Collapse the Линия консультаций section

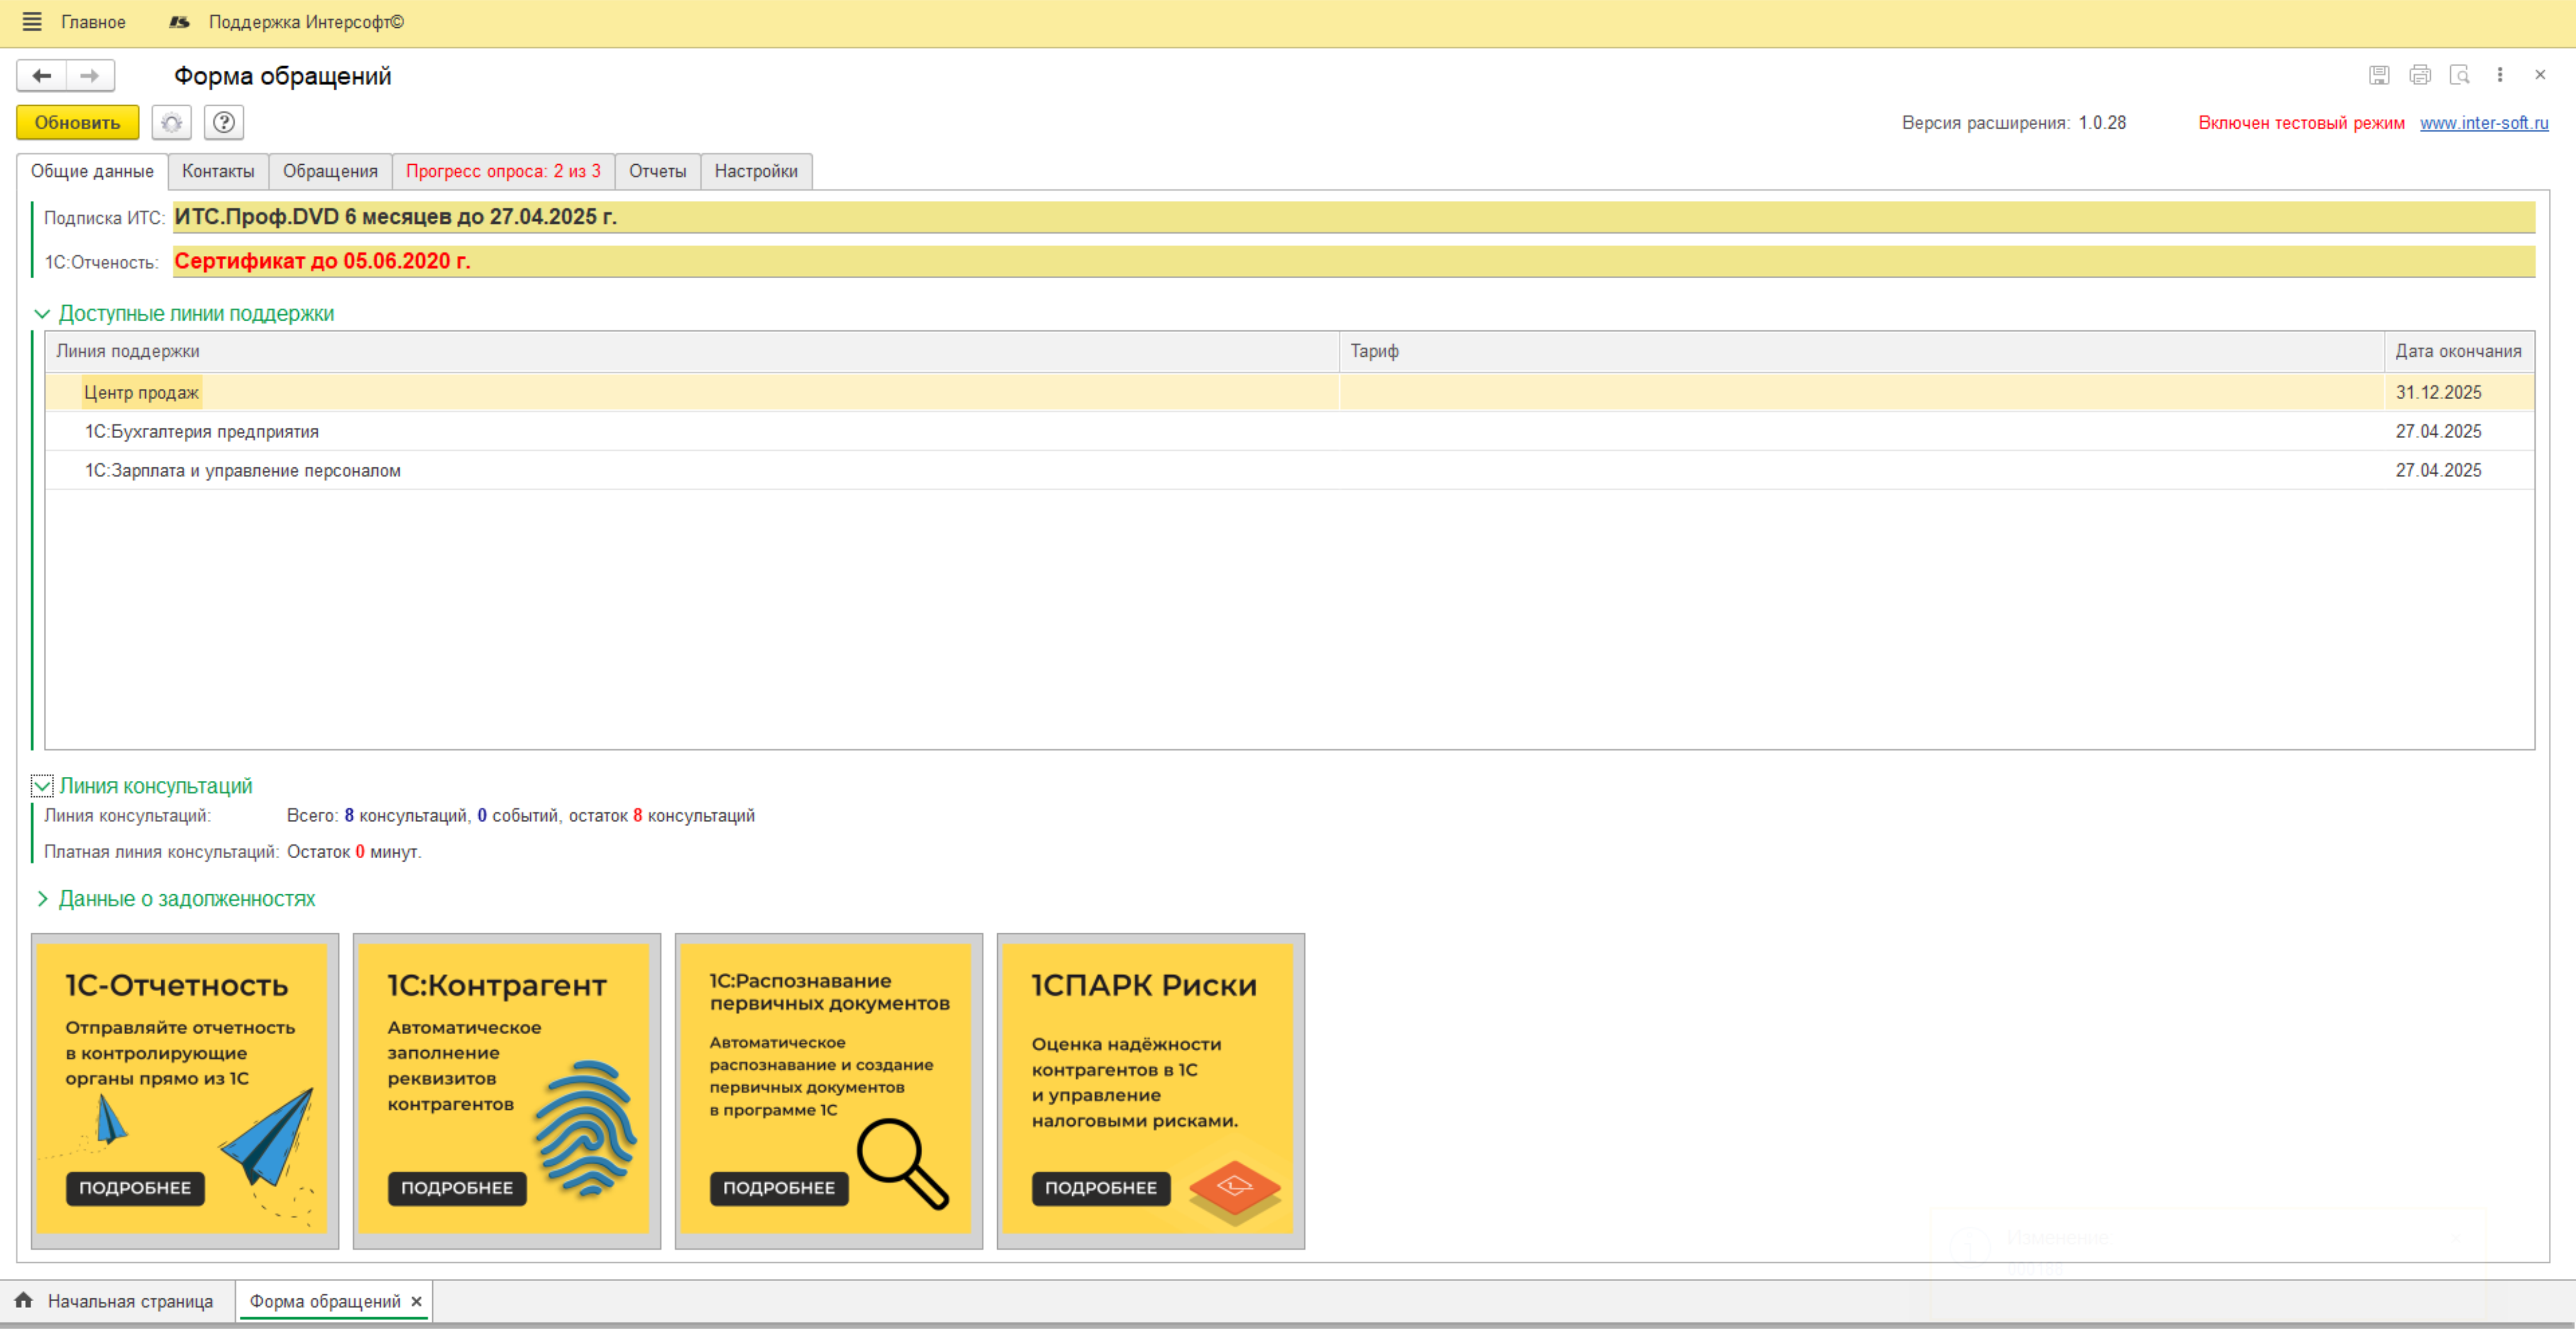pos(42,786)
